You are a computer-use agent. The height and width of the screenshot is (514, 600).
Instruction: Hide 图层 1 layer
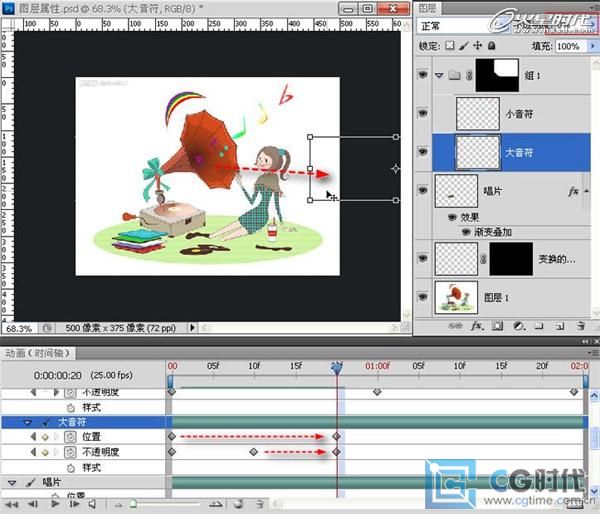[422, 296]
